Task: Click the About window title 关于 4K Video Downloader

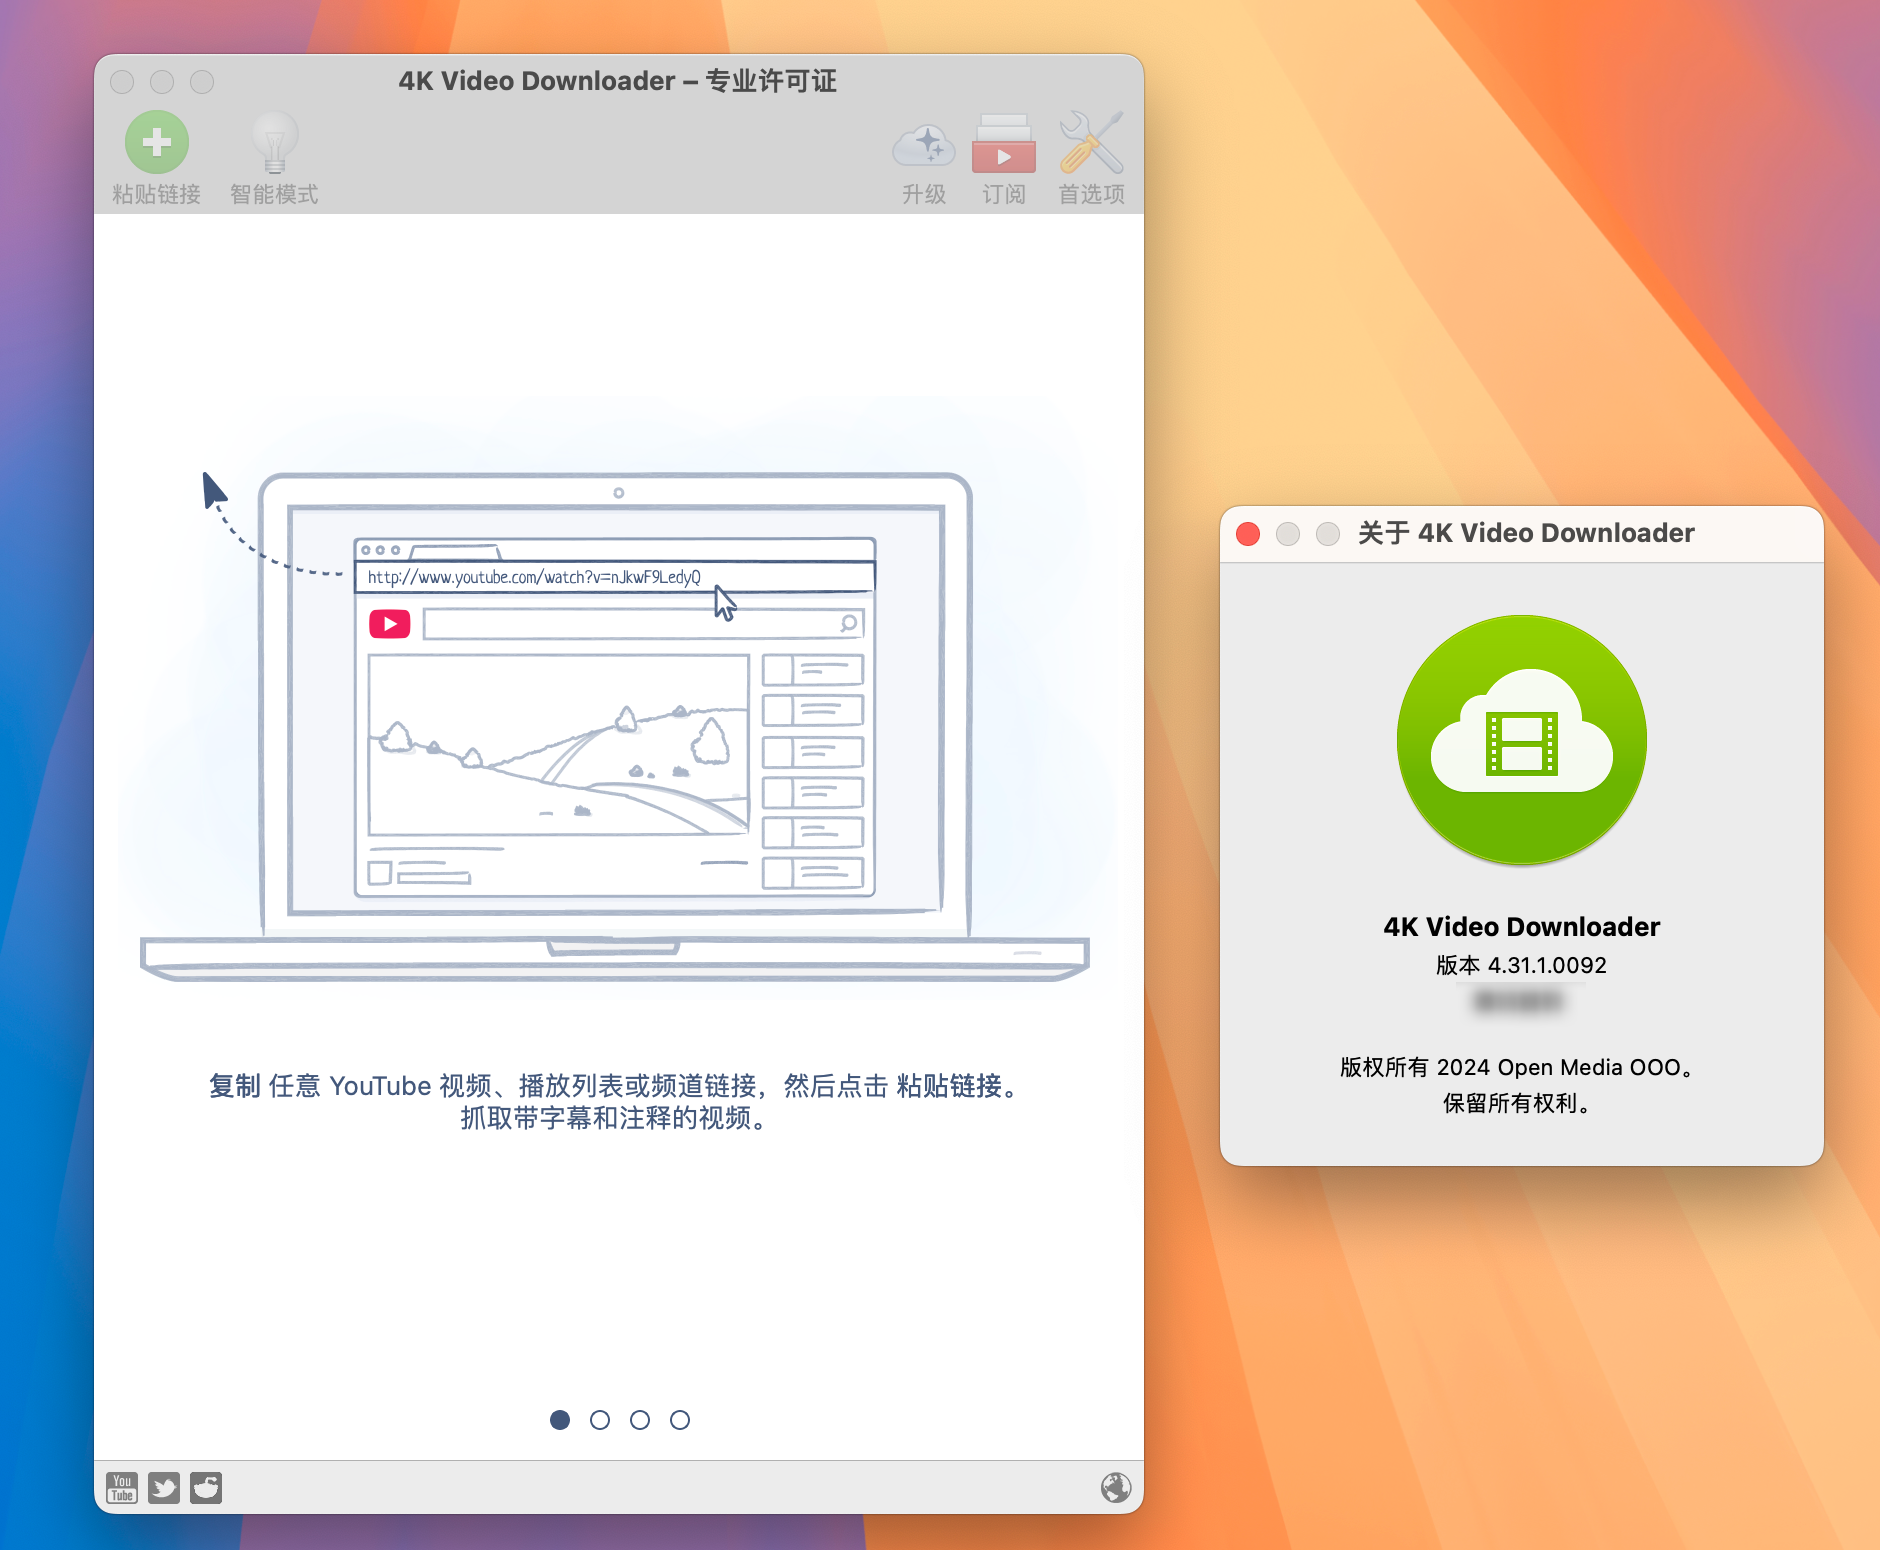Action: point(1526,533)
